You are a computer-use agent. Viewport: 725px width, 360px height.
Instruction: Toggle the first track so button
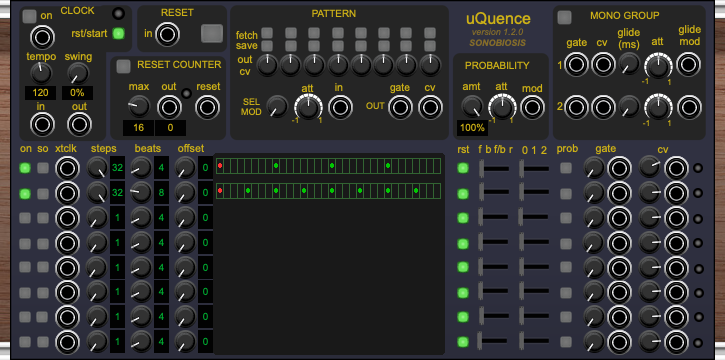click(43, 168)
